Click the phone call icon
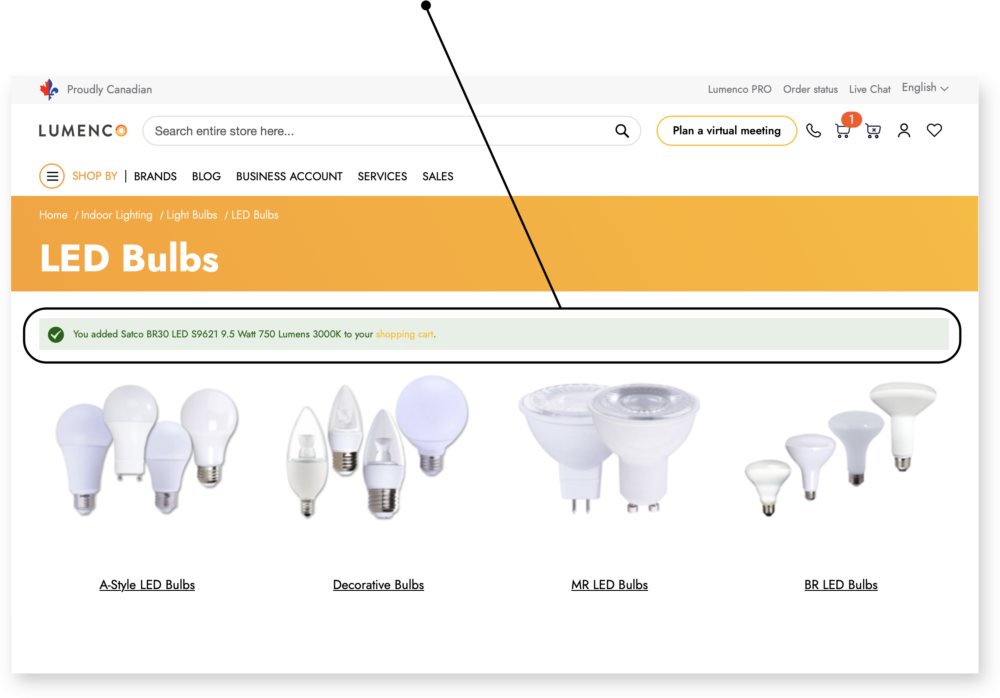Viewport: 1000px width, 698px height. point(813,131)
